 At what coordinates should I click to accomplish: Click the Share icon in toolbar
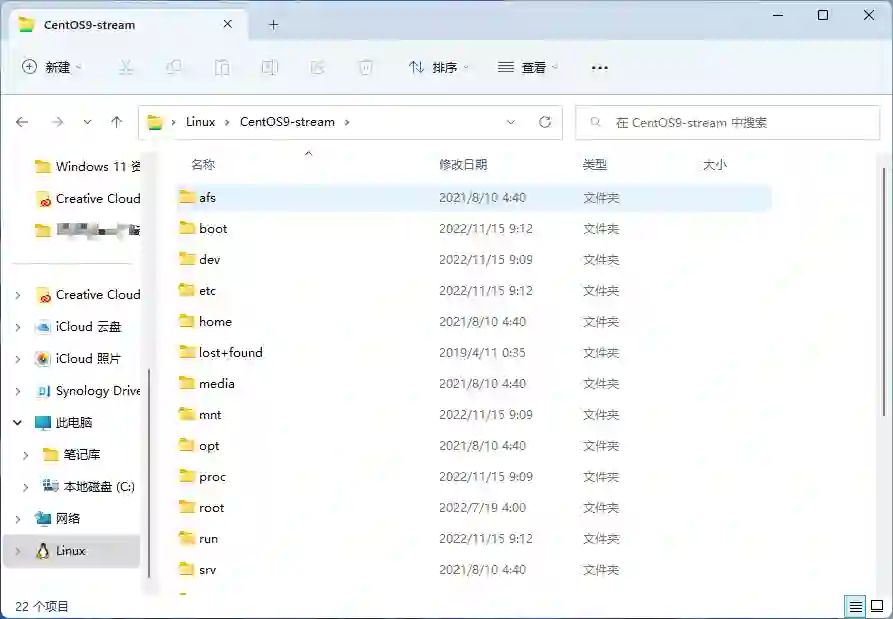(317, 67)
